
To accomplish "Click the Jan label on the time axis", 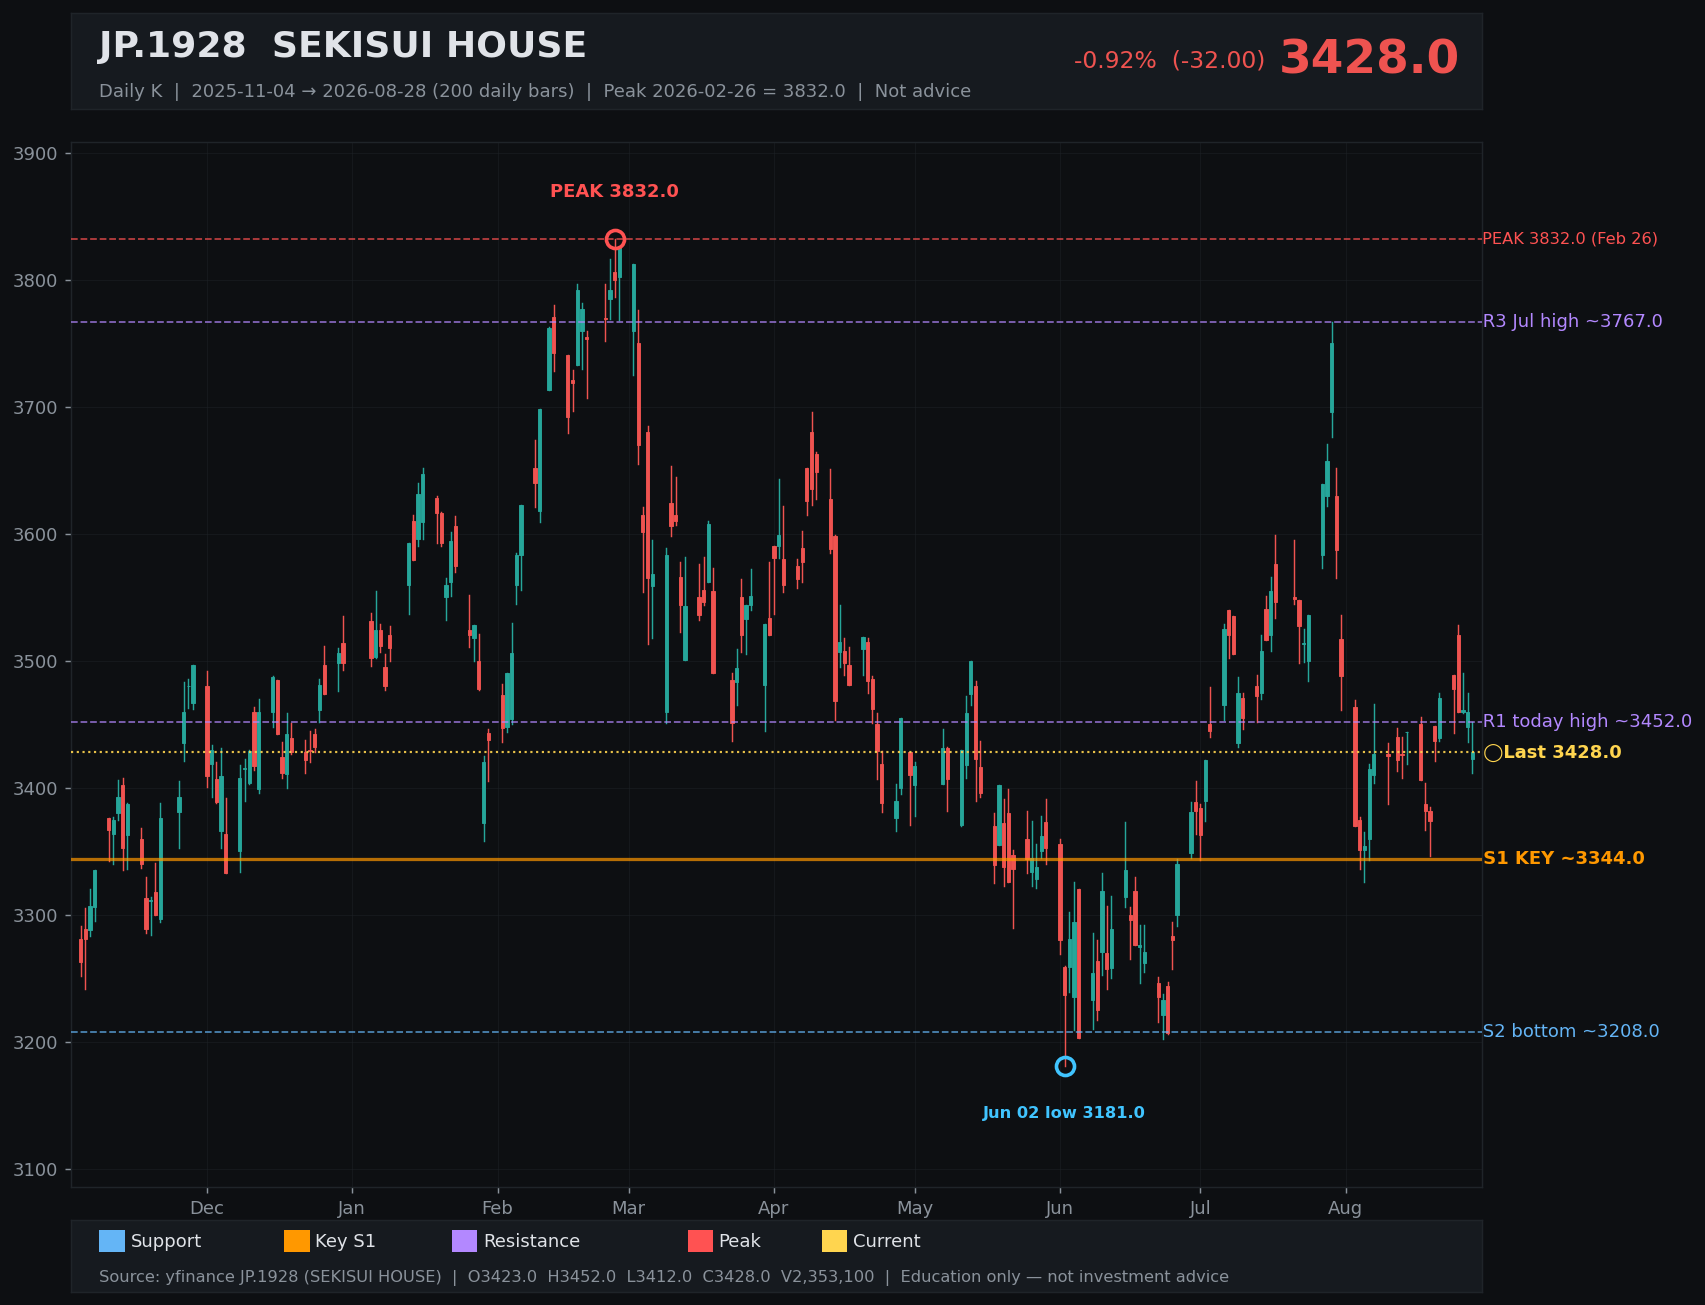I will point(351,1208).
